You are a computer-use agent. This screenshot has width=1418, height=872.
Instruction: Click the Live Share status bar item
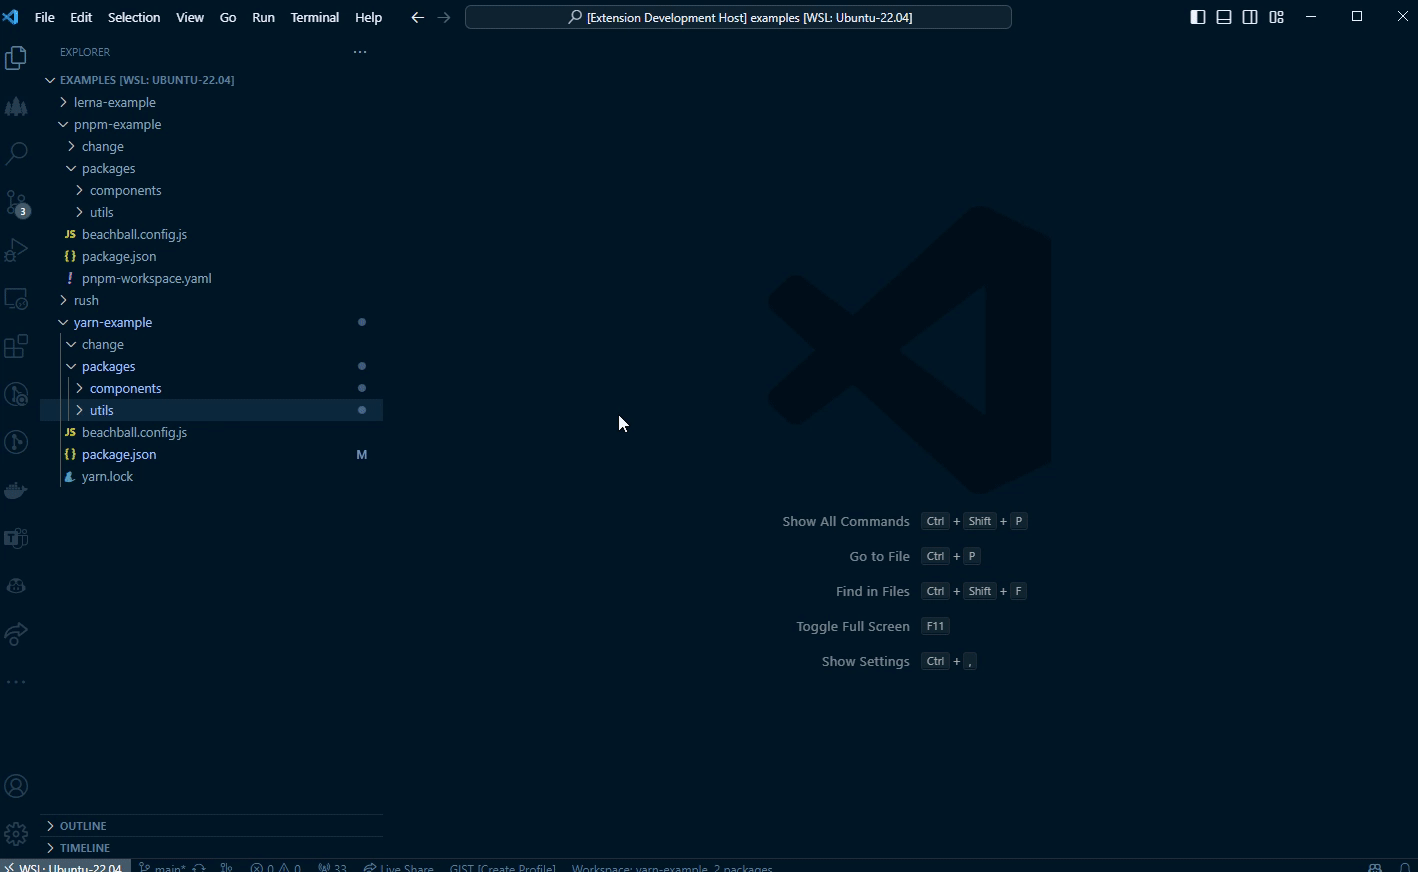[x=398, y=867]
